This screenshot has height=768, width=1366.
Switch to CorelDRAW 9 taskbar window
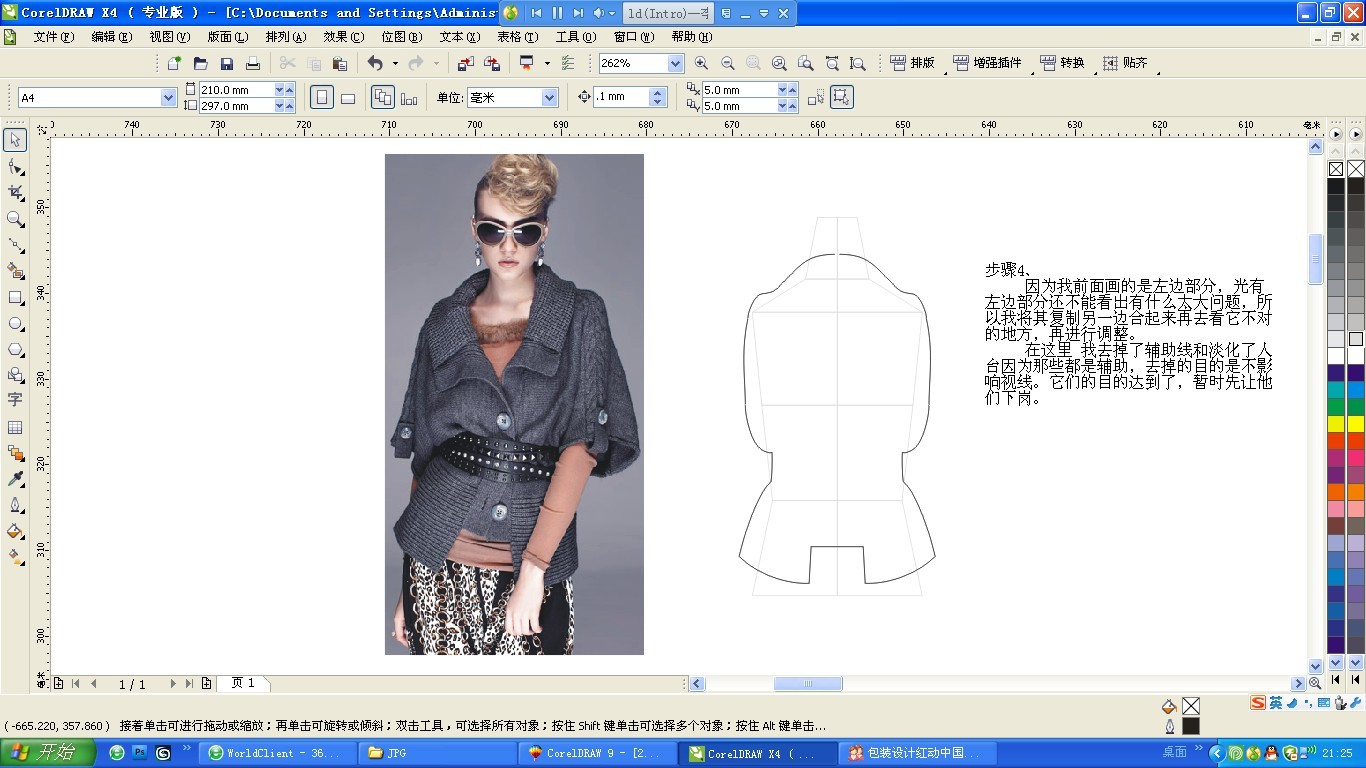click(596, 753)
